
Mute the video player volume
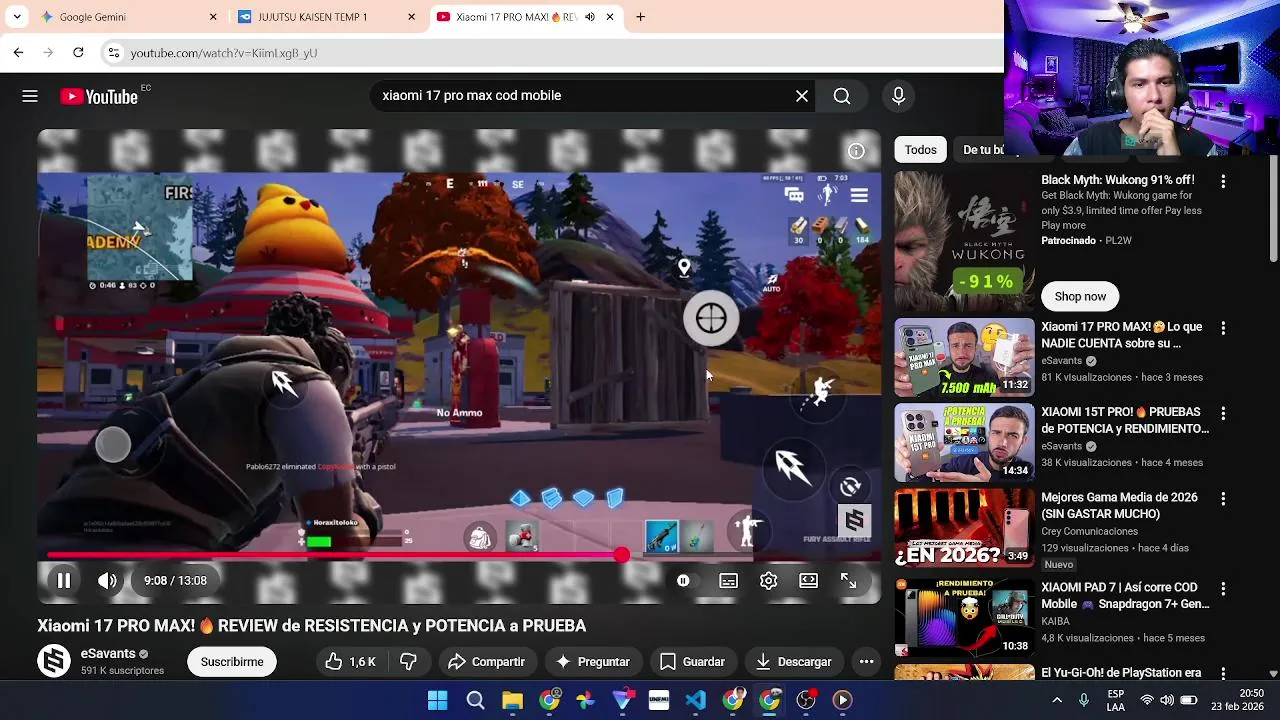pyautogui.click(x=107, y=580)
